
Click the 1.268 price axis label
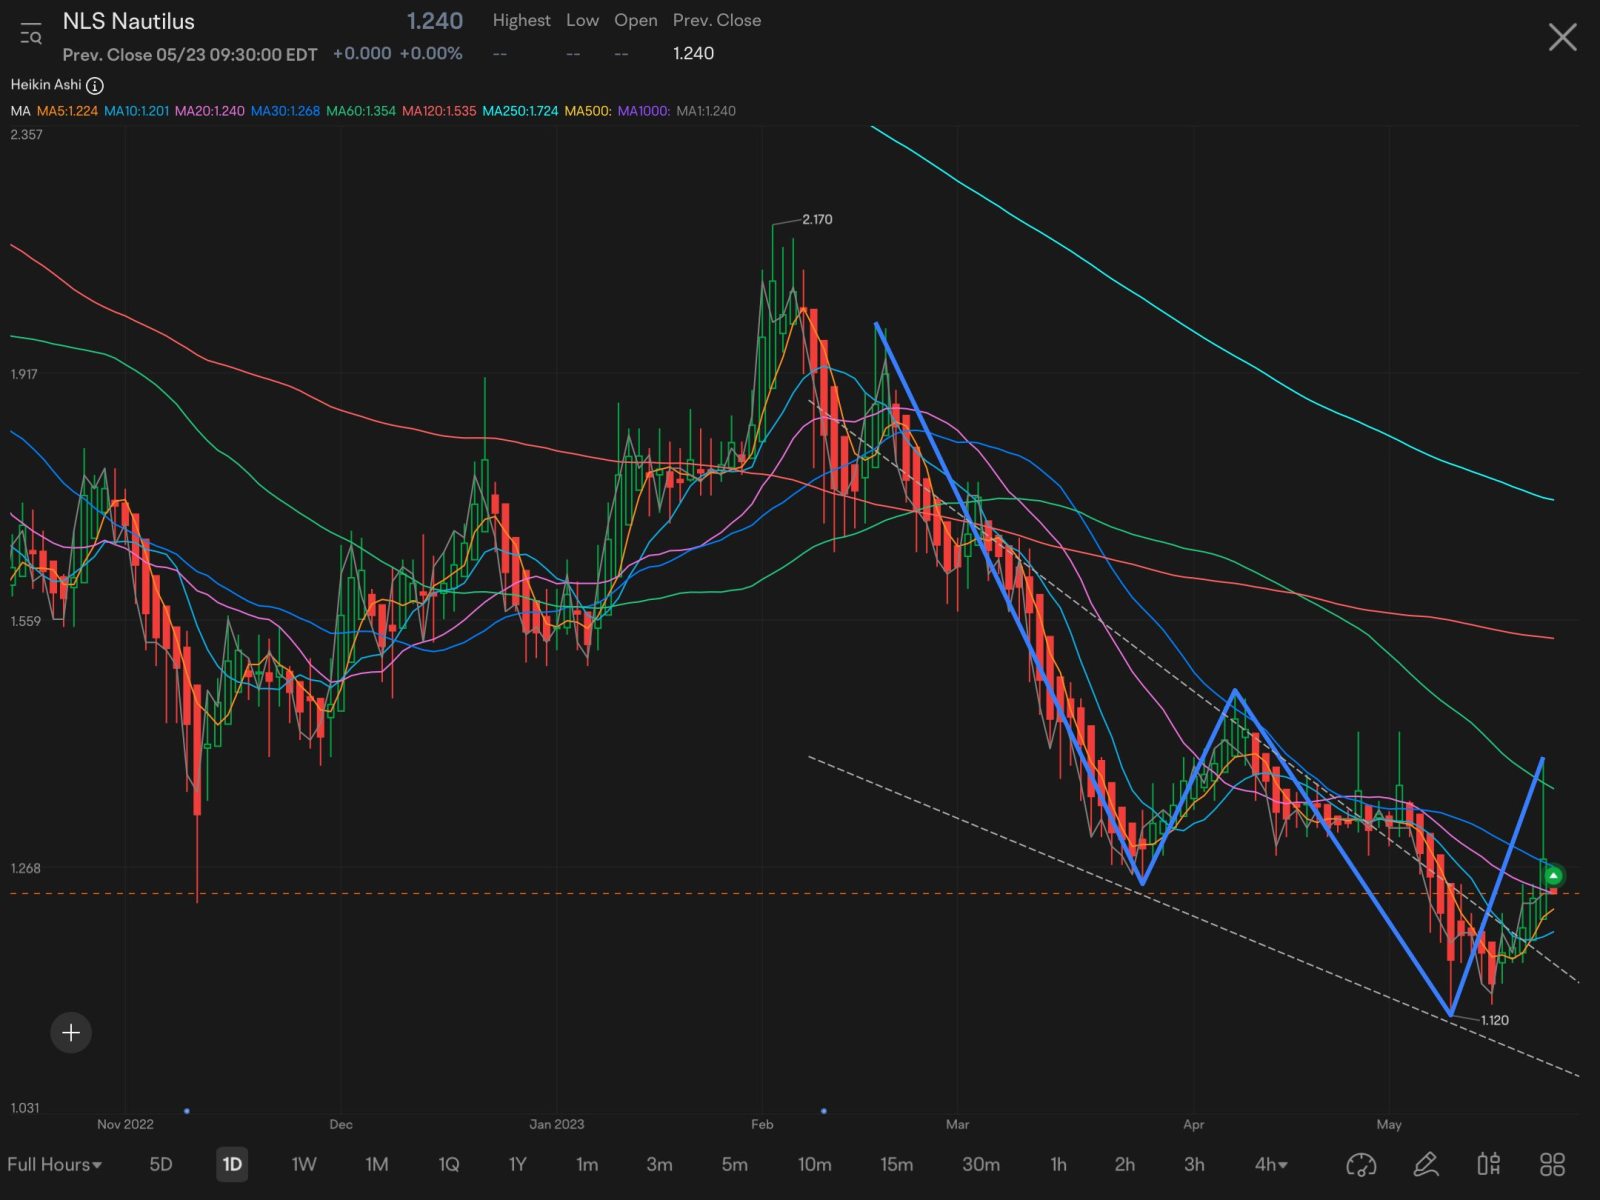25,868
